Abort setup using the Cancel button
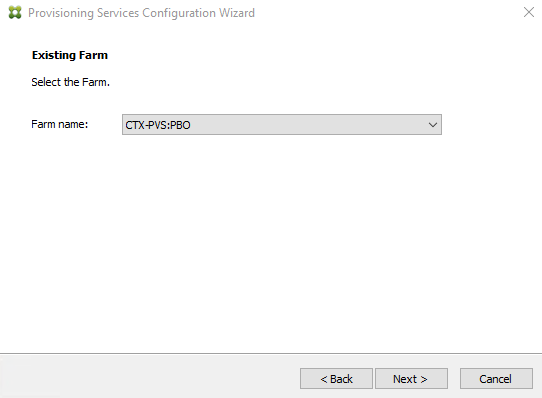 click(x=496, y=379)
